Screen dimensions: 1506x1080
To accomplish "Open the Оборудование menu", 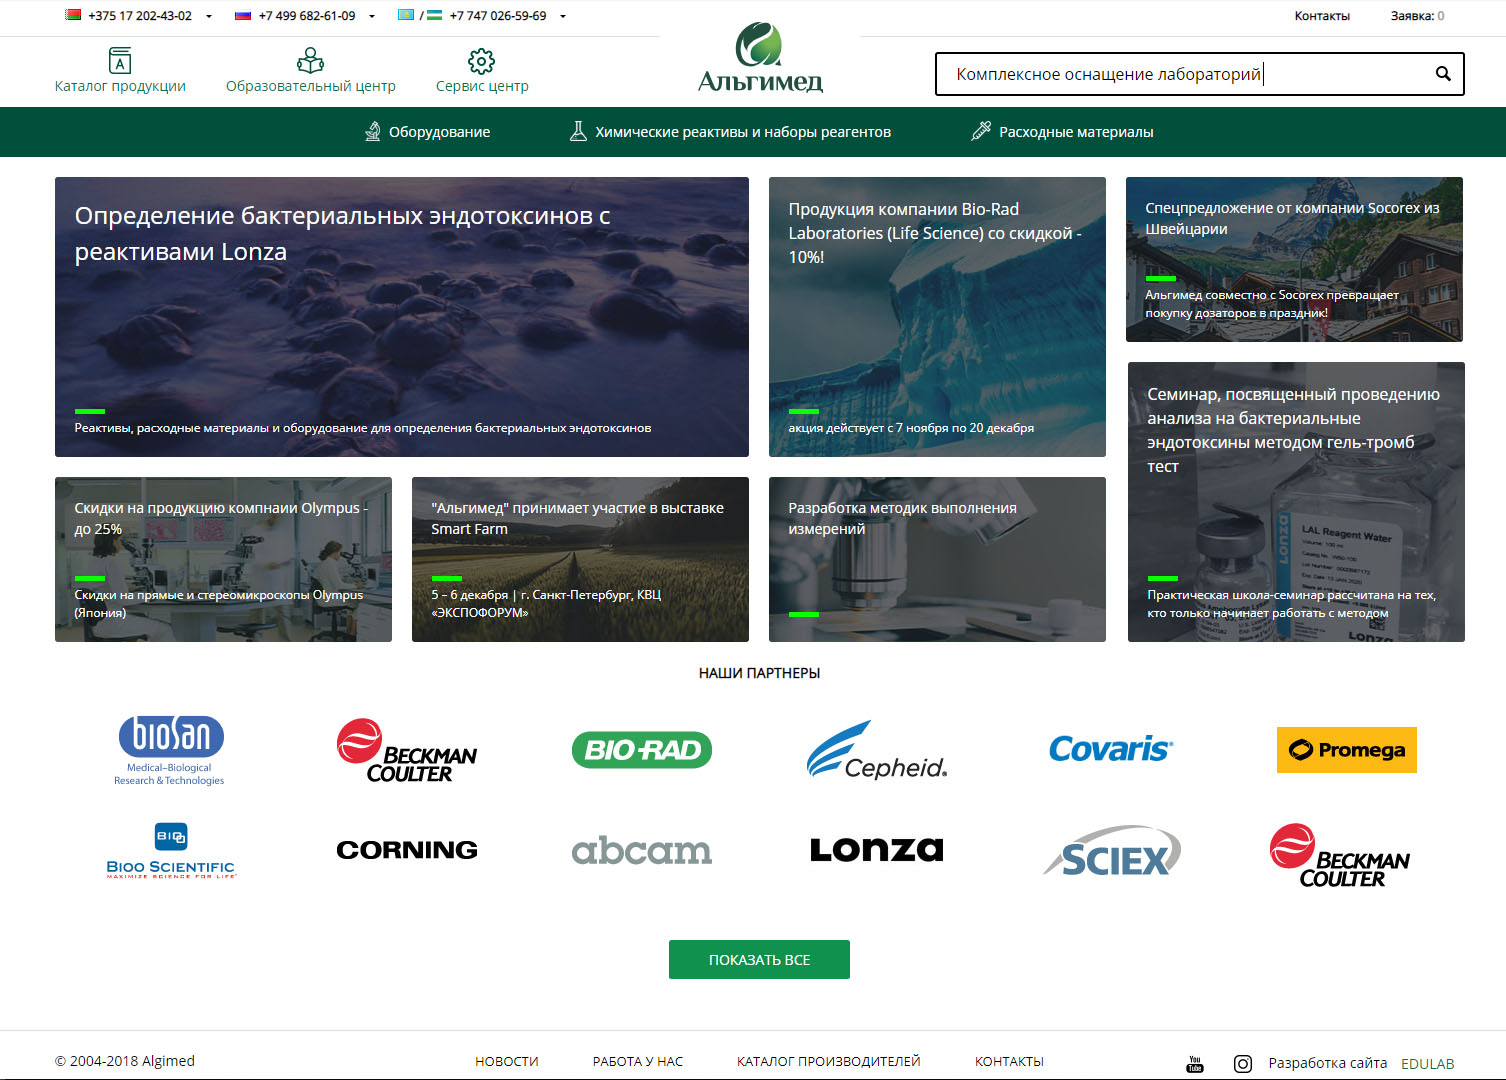I will [439, 132].
